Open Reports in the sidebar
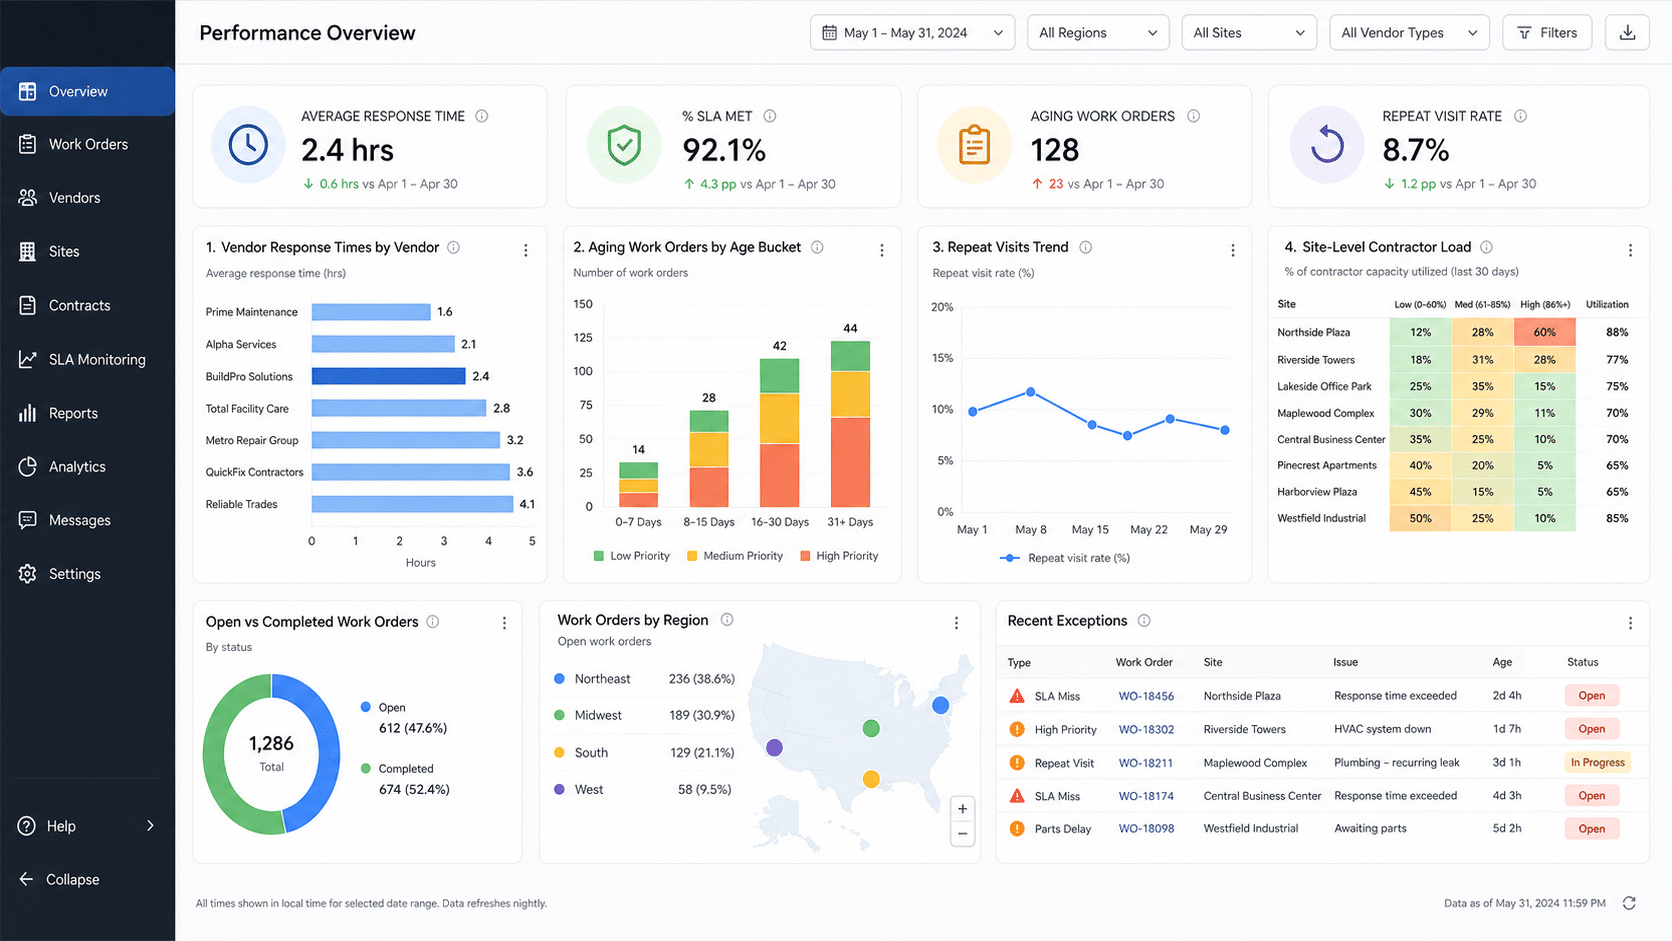This screenshot has height=941, width=1672. [87, 413]
